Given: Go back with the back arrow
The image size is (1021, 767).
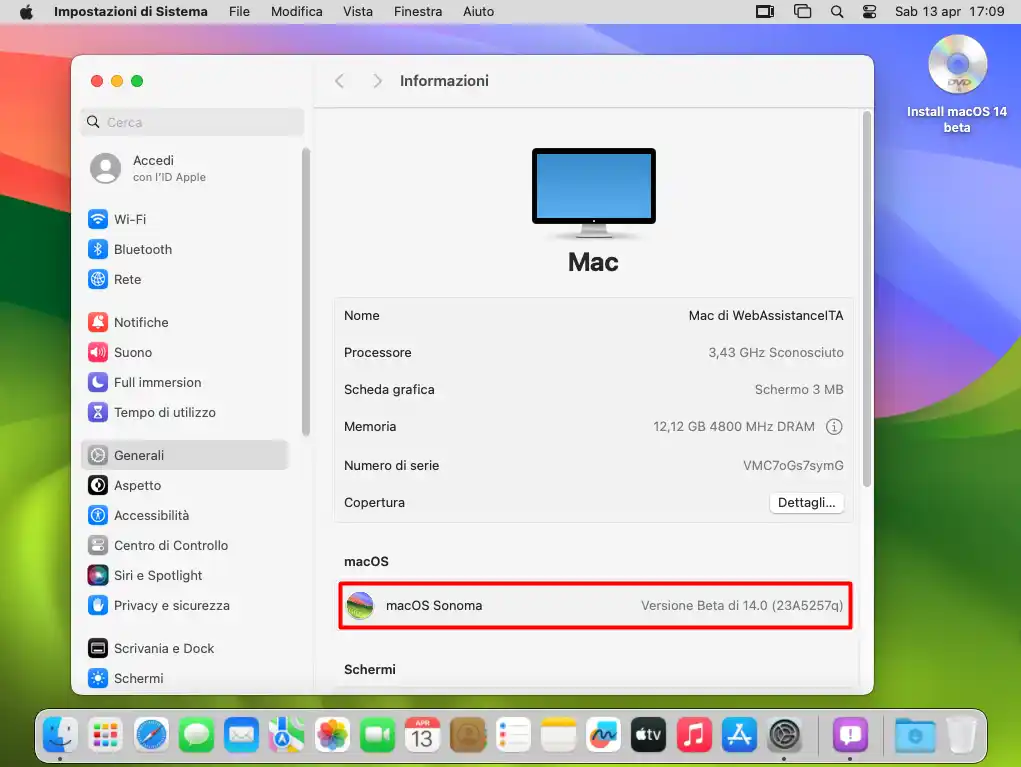Looking at the screenshot, I should point(339,81).
